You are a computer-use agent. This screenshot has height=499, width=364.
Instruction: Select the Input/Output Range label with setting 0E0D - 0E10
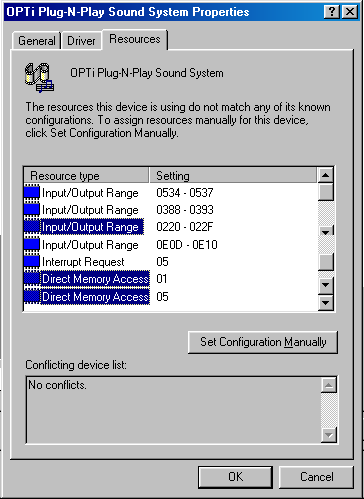90,245
